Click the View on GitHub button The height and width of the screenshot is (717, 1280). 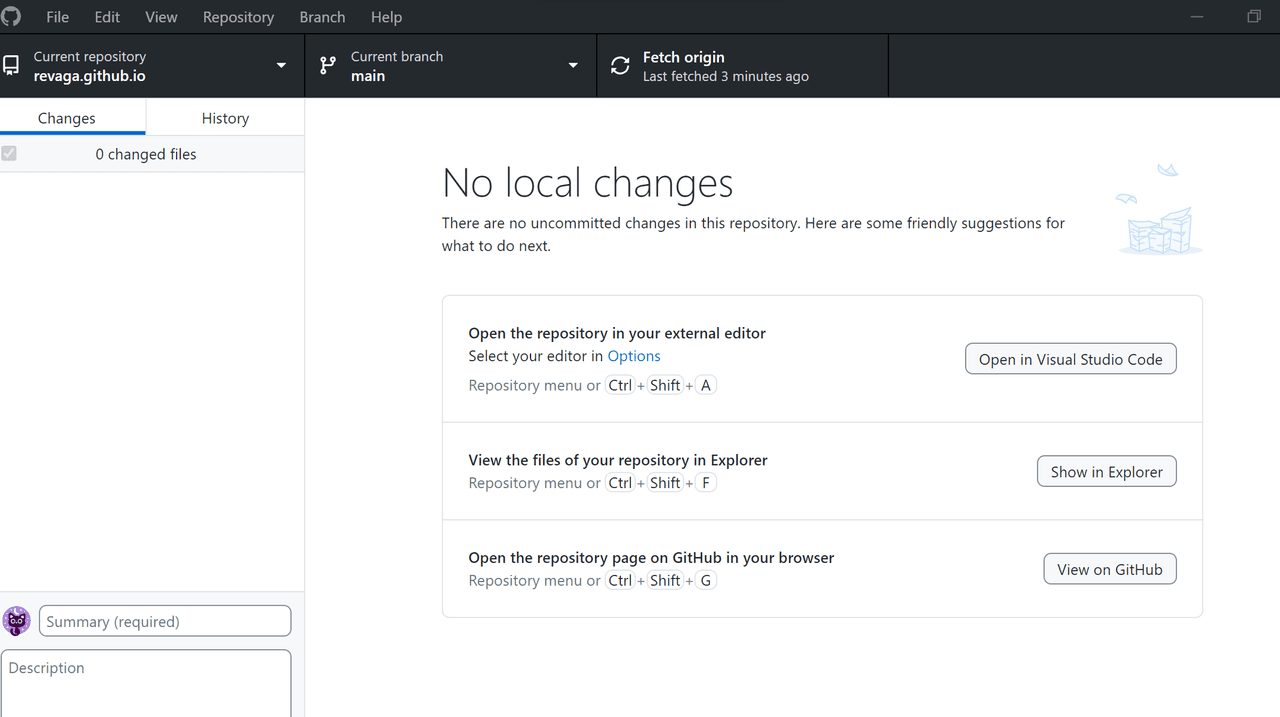coord(1109,569)
